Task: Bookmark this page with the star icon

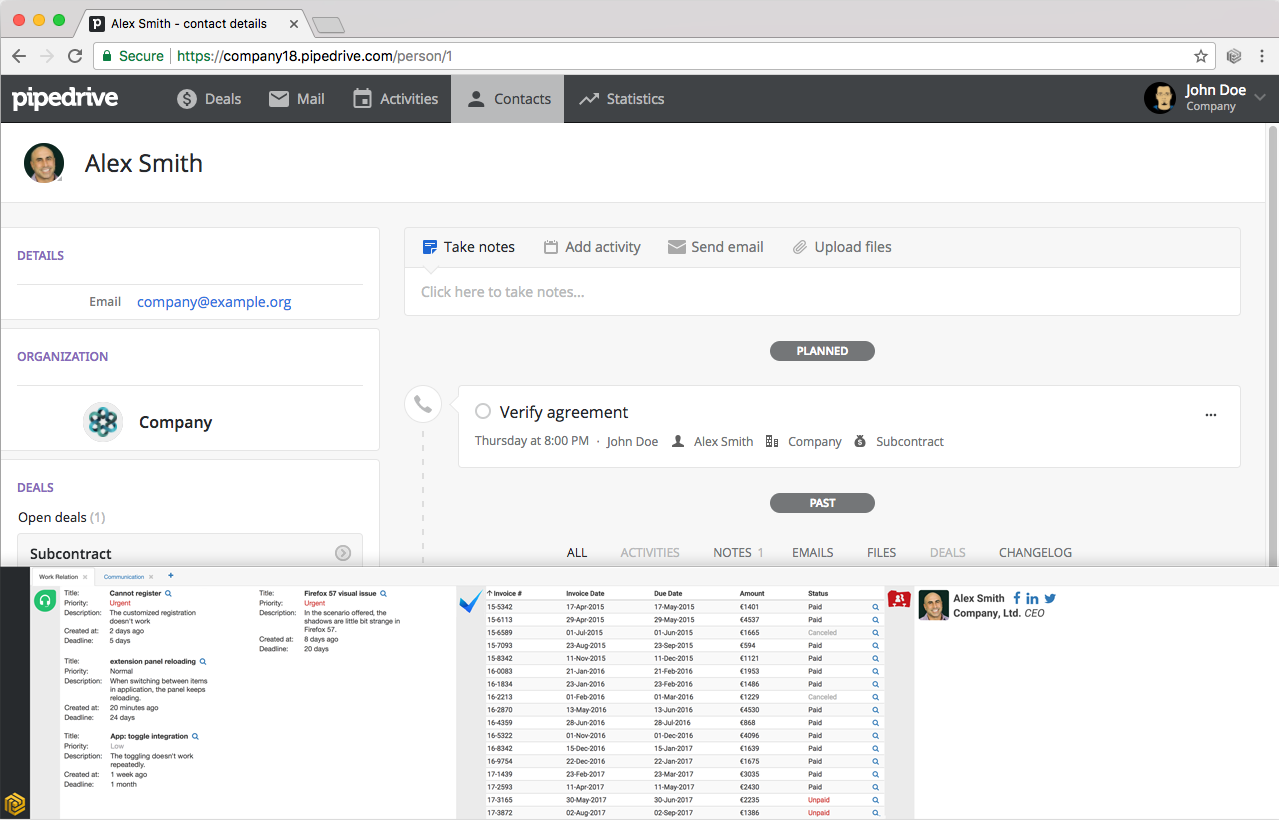Action: [x=1201, y=56]
